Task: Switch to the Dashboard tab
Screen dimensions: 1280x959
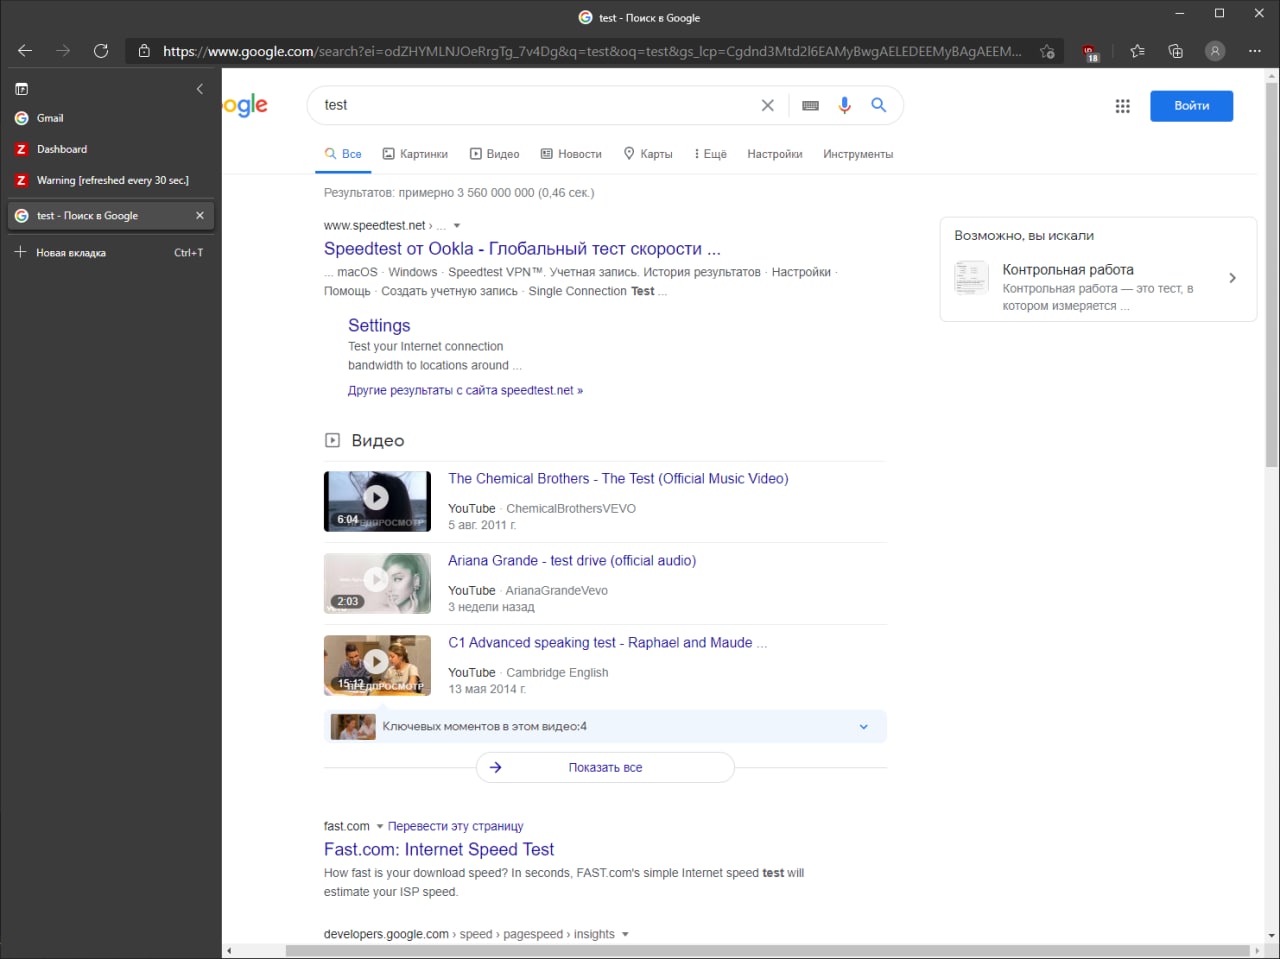Action: coord(110,149)
